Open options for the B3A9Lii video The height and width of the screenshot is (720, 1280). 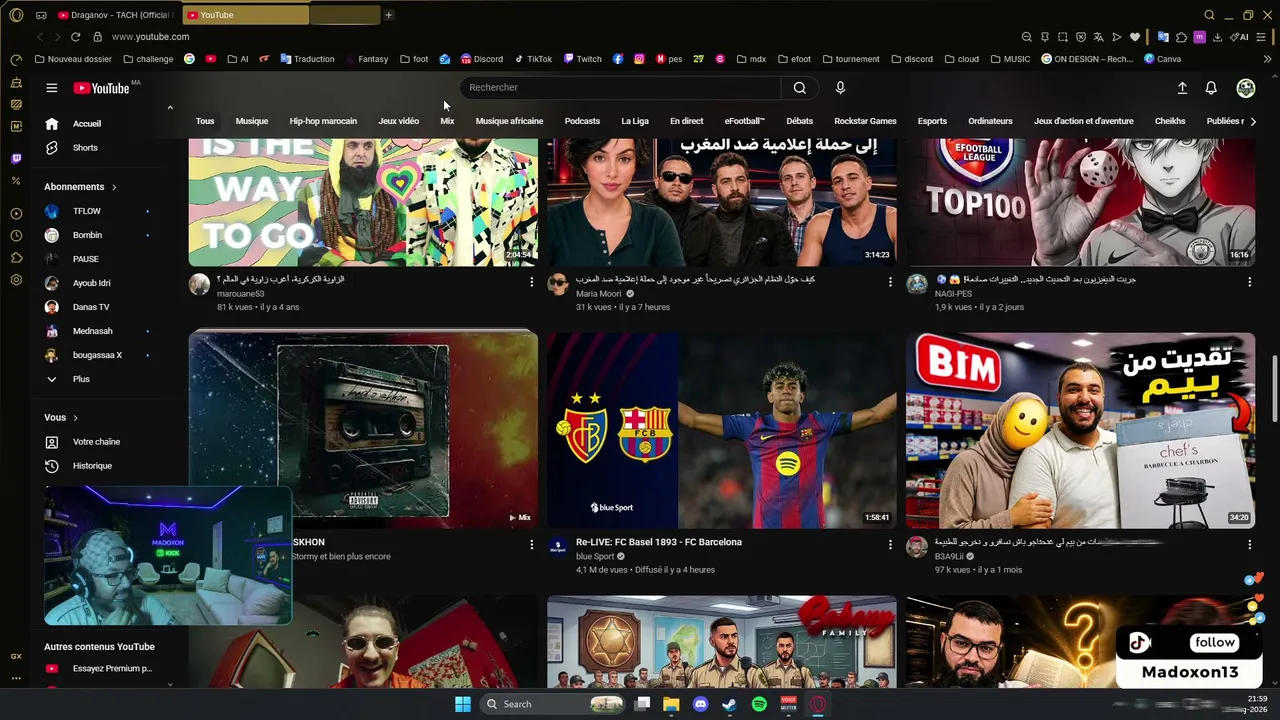tap(1249, 545)
